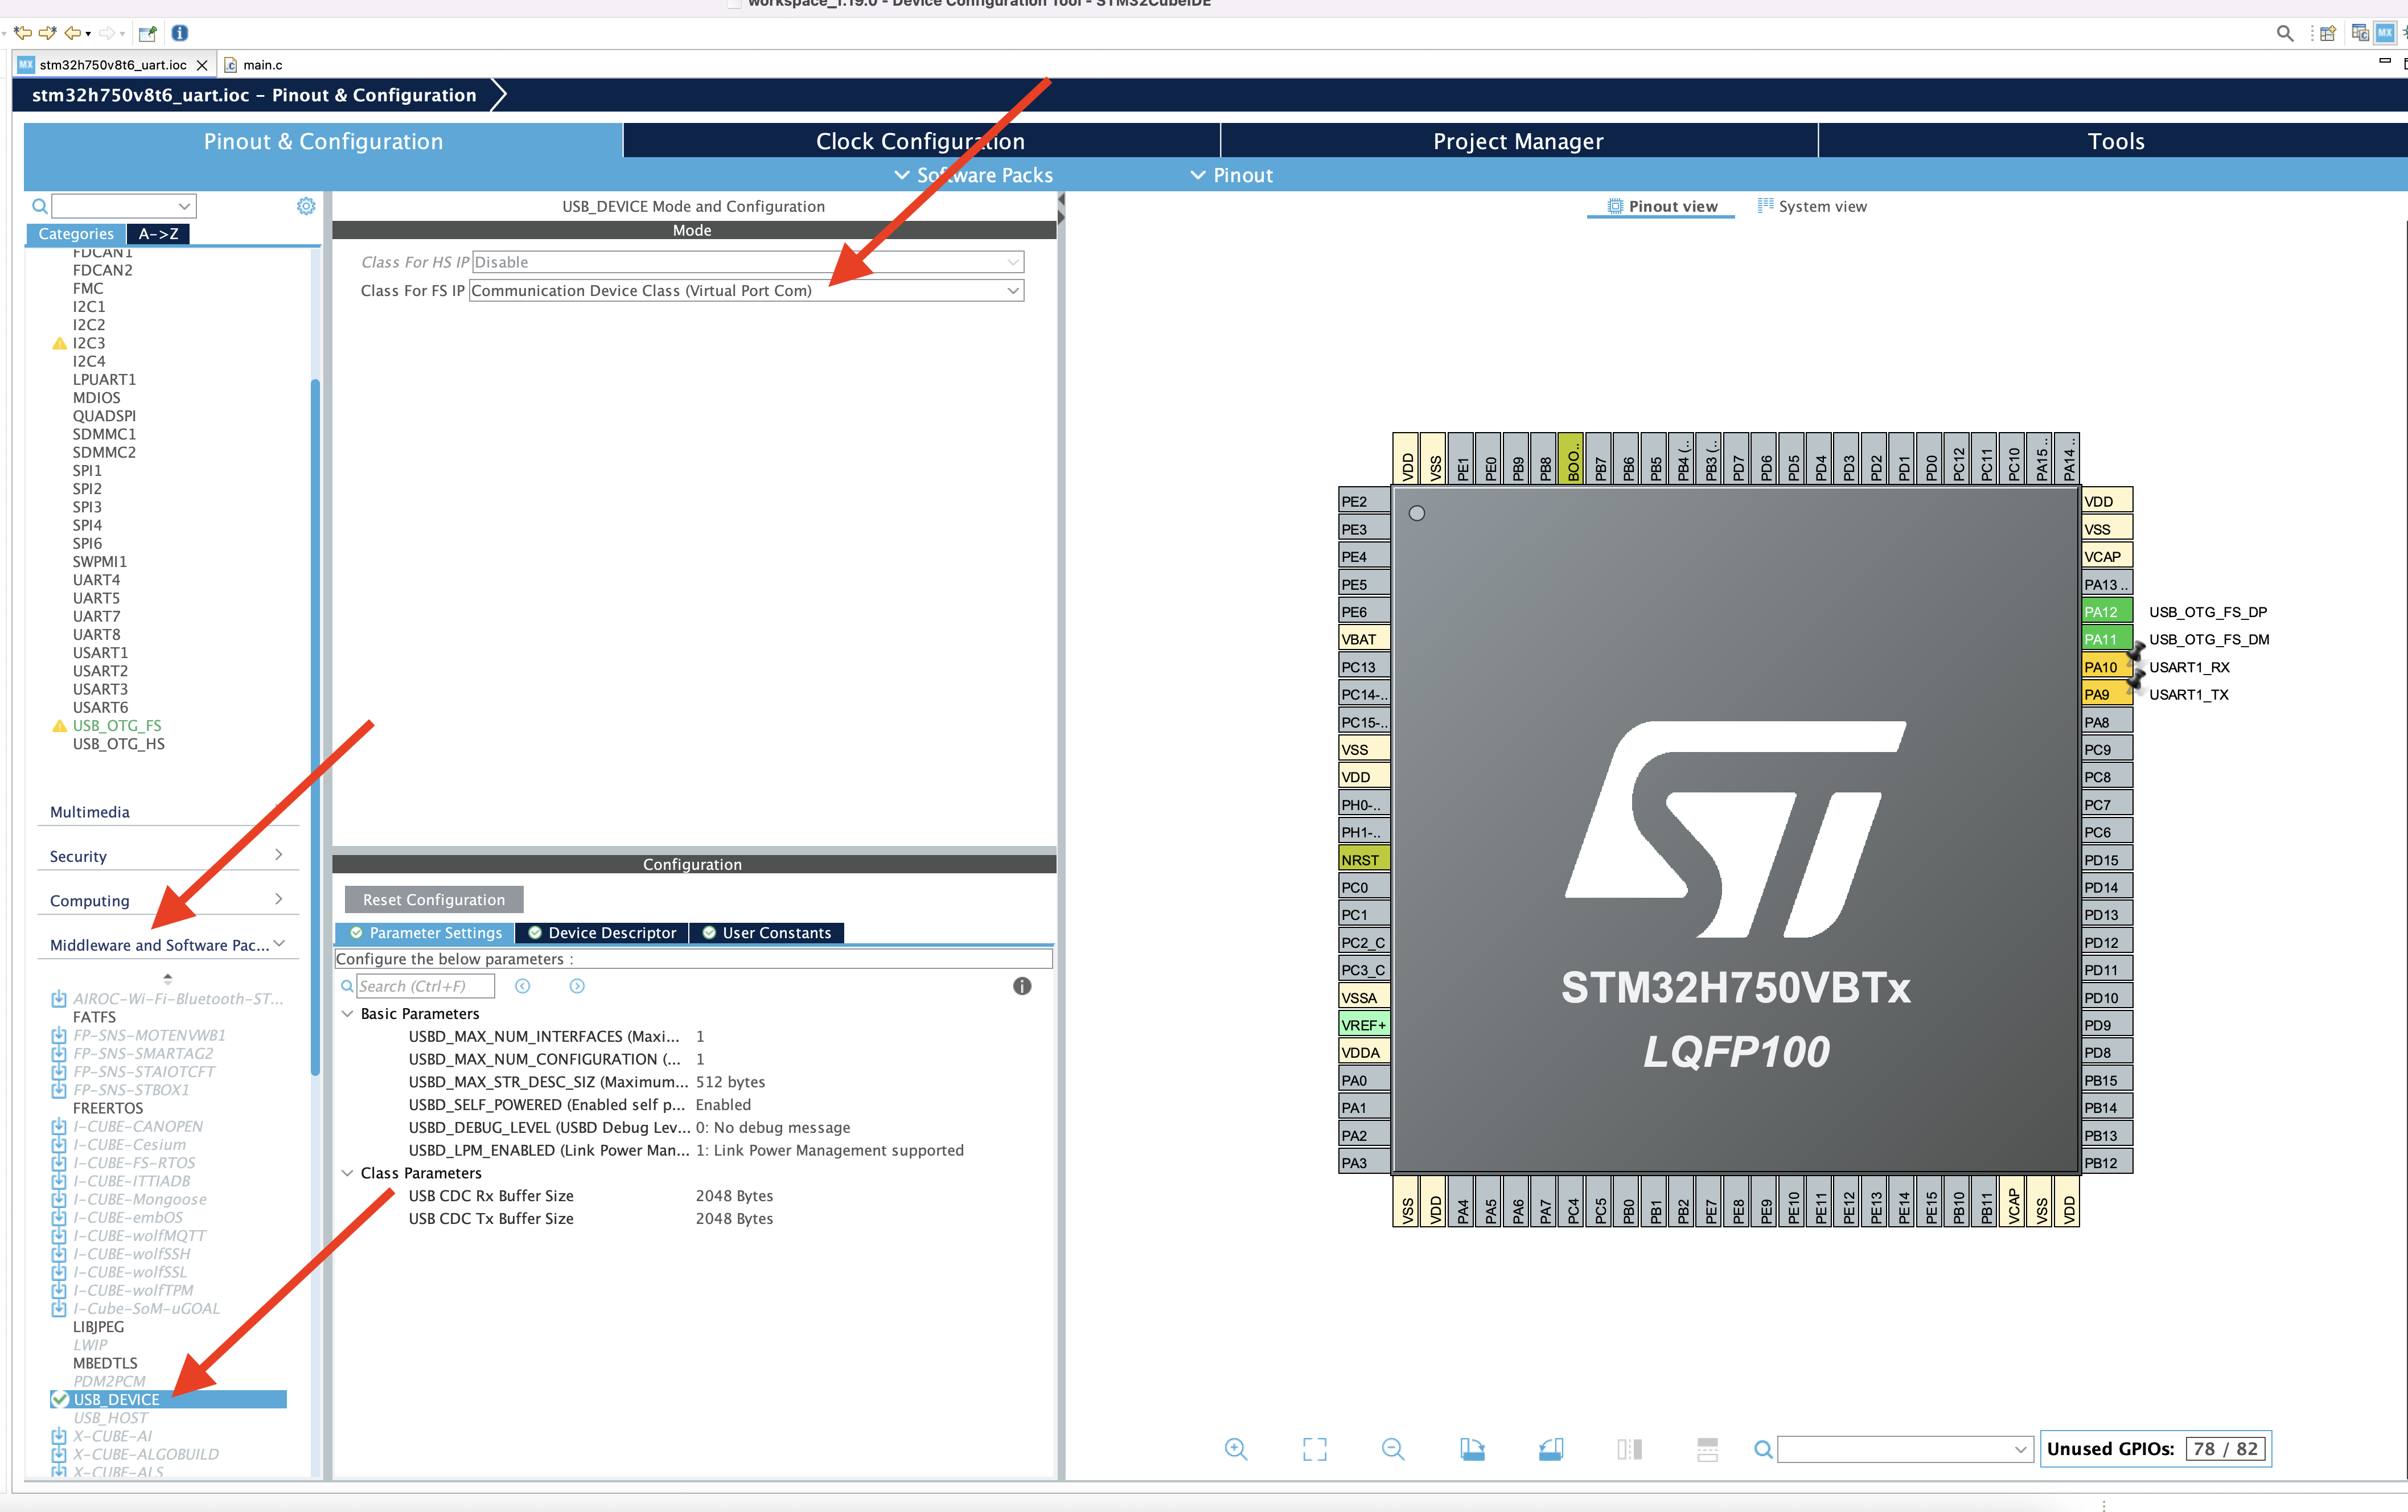
Task: Open the top-right toolbar search
Action: (x=2285, y=33)
